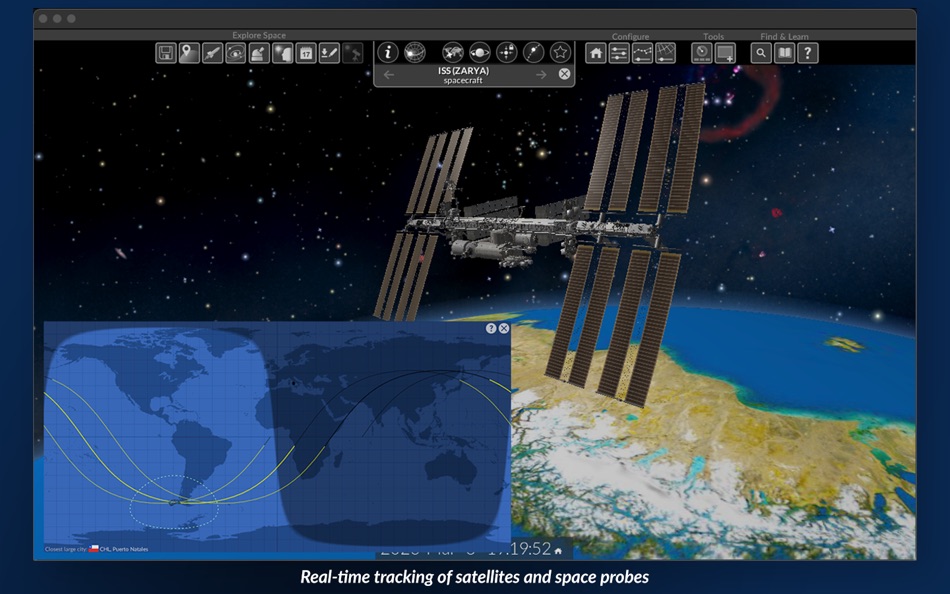Click the download and pencil icon
This screenshot has height=594, width=950.
coord(329,53)
